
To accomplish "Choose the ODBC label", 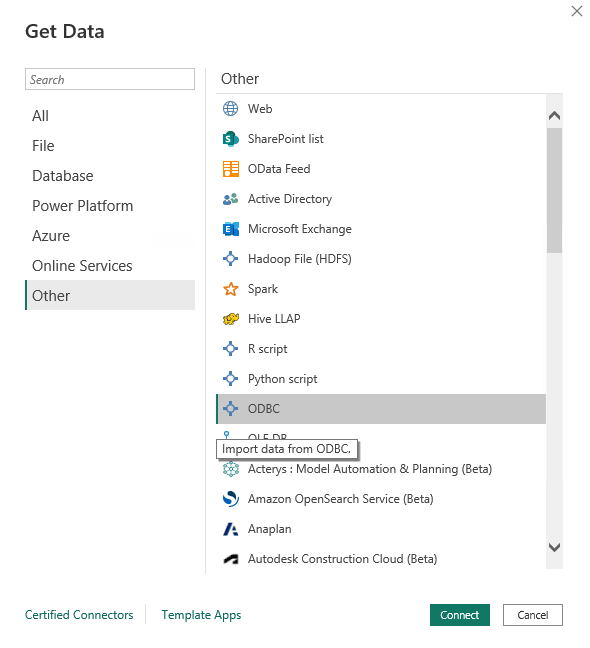I will pos(264,409).
